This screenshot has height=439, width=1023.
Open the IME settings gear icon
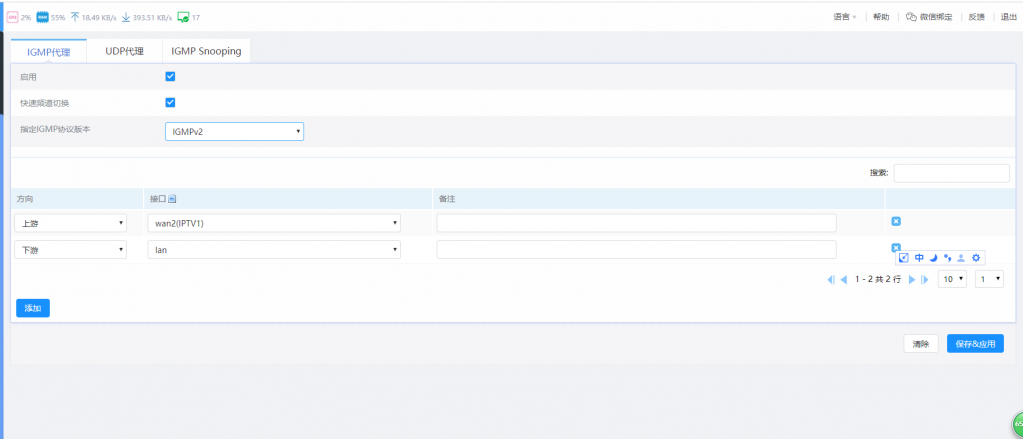976,258
